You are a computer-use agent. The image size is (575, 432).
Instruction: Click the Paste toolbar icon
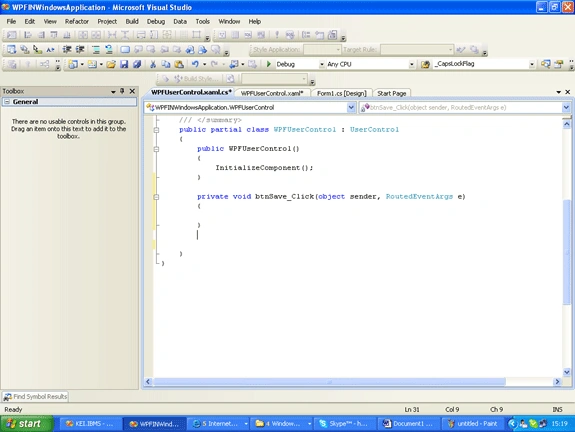[179, 64]
